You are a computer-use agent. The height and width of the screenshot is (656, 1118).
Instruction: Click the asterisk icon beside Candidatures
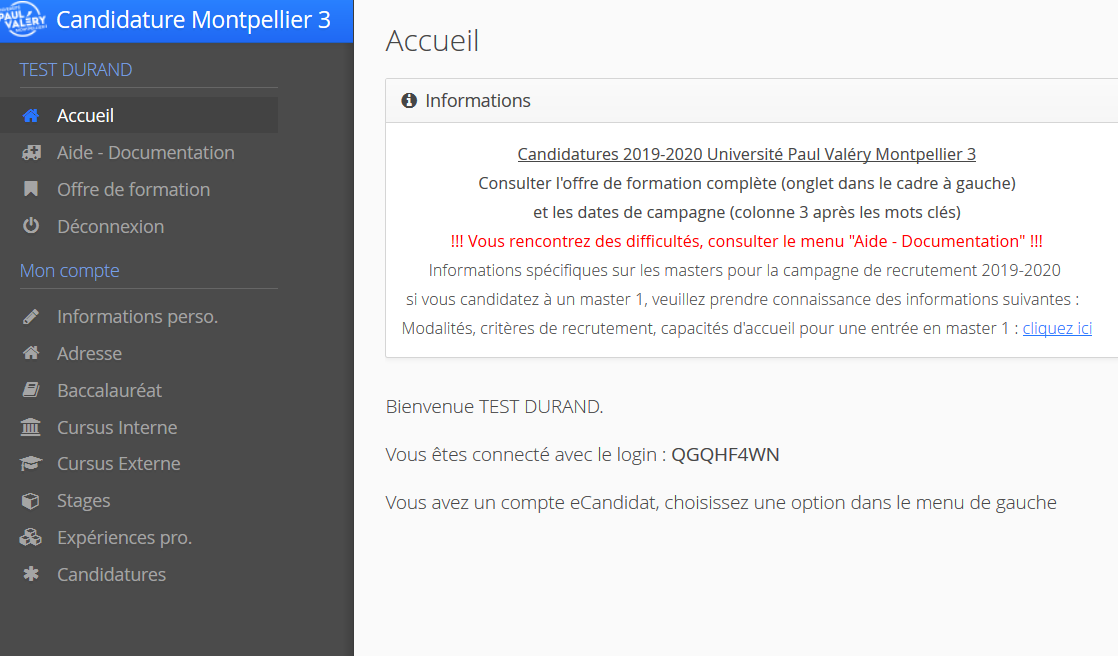pos(31,575)
